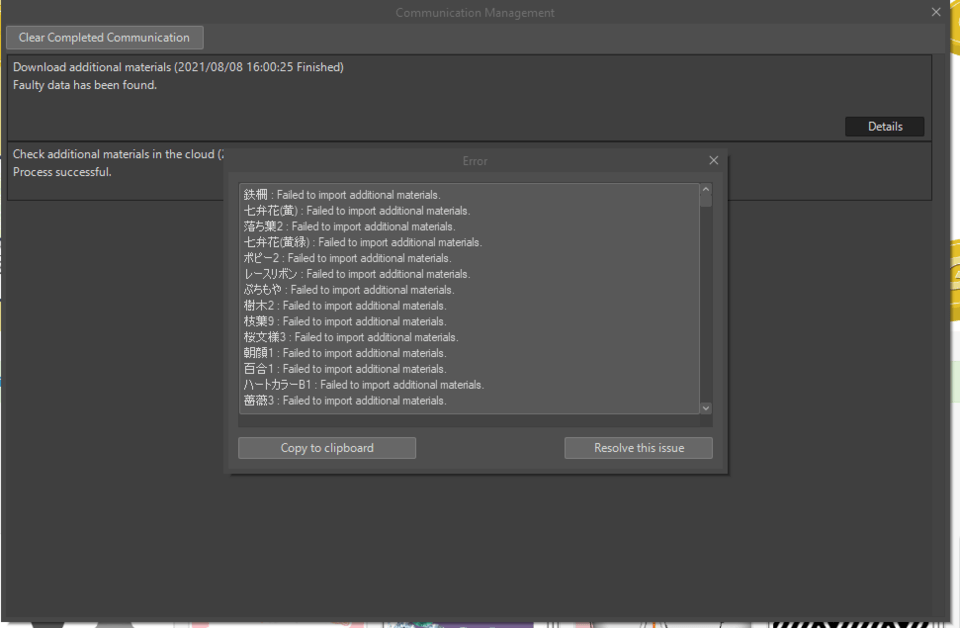Image resolution: width=960 pixels, height=628 pixels.
Task: Select the 枝葉9 error line
Action: [x=345, y=321]
